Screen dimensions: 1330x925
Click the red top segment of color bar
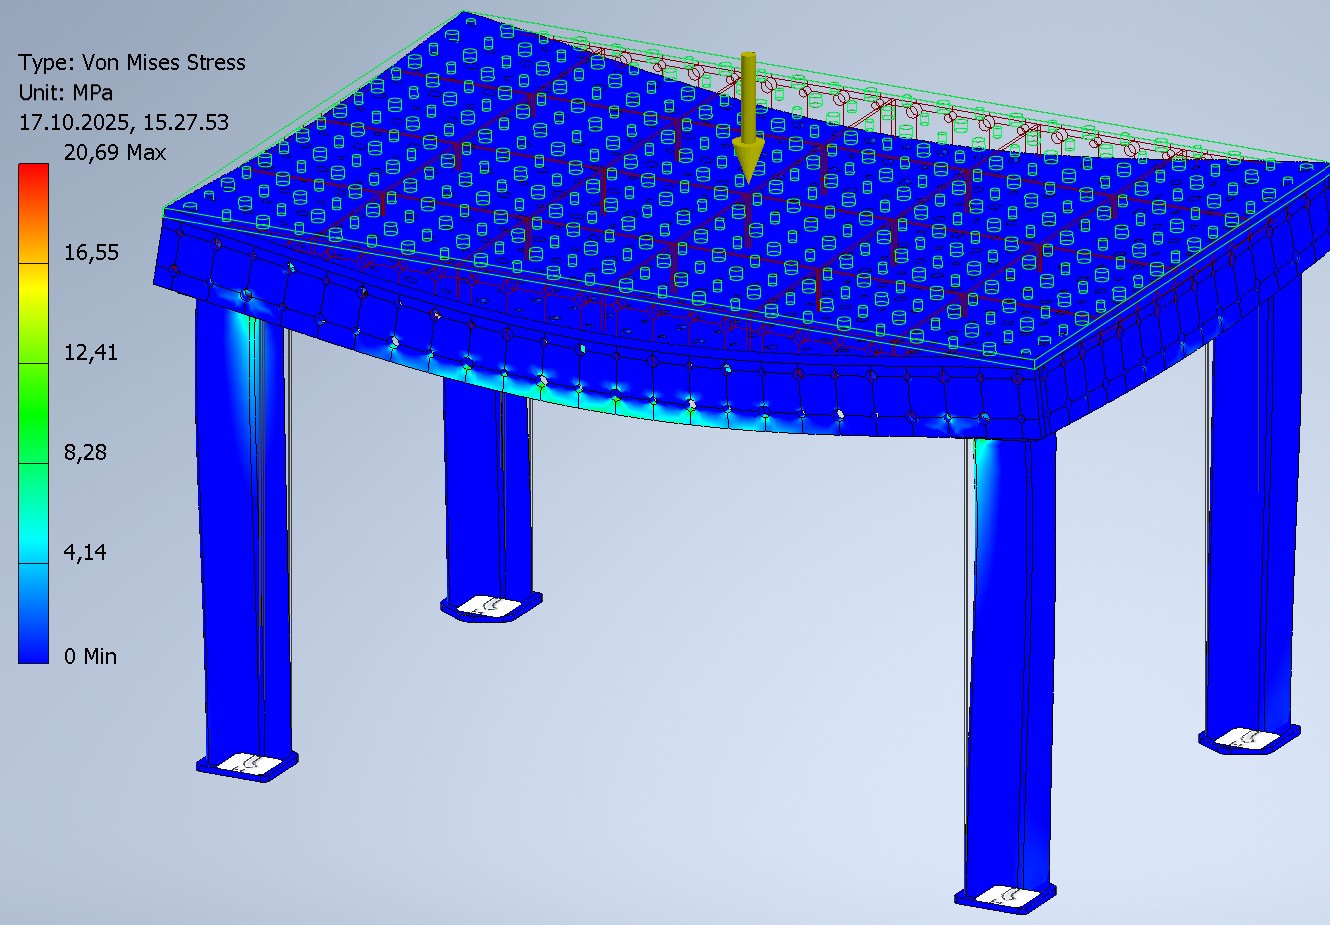(33, 213)
